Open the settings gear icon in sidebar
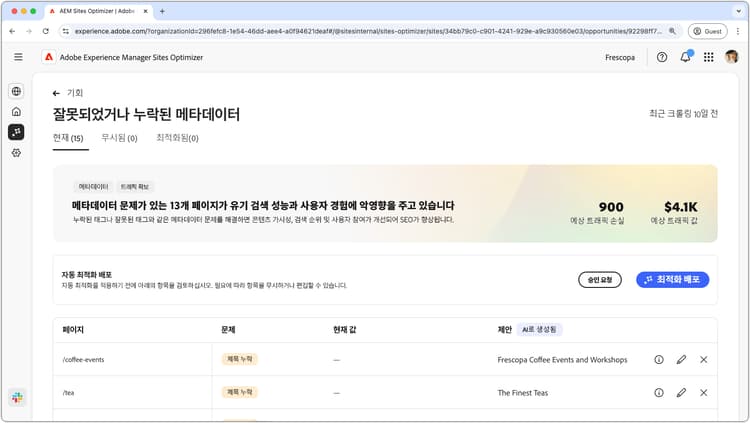 click(16, 153)
